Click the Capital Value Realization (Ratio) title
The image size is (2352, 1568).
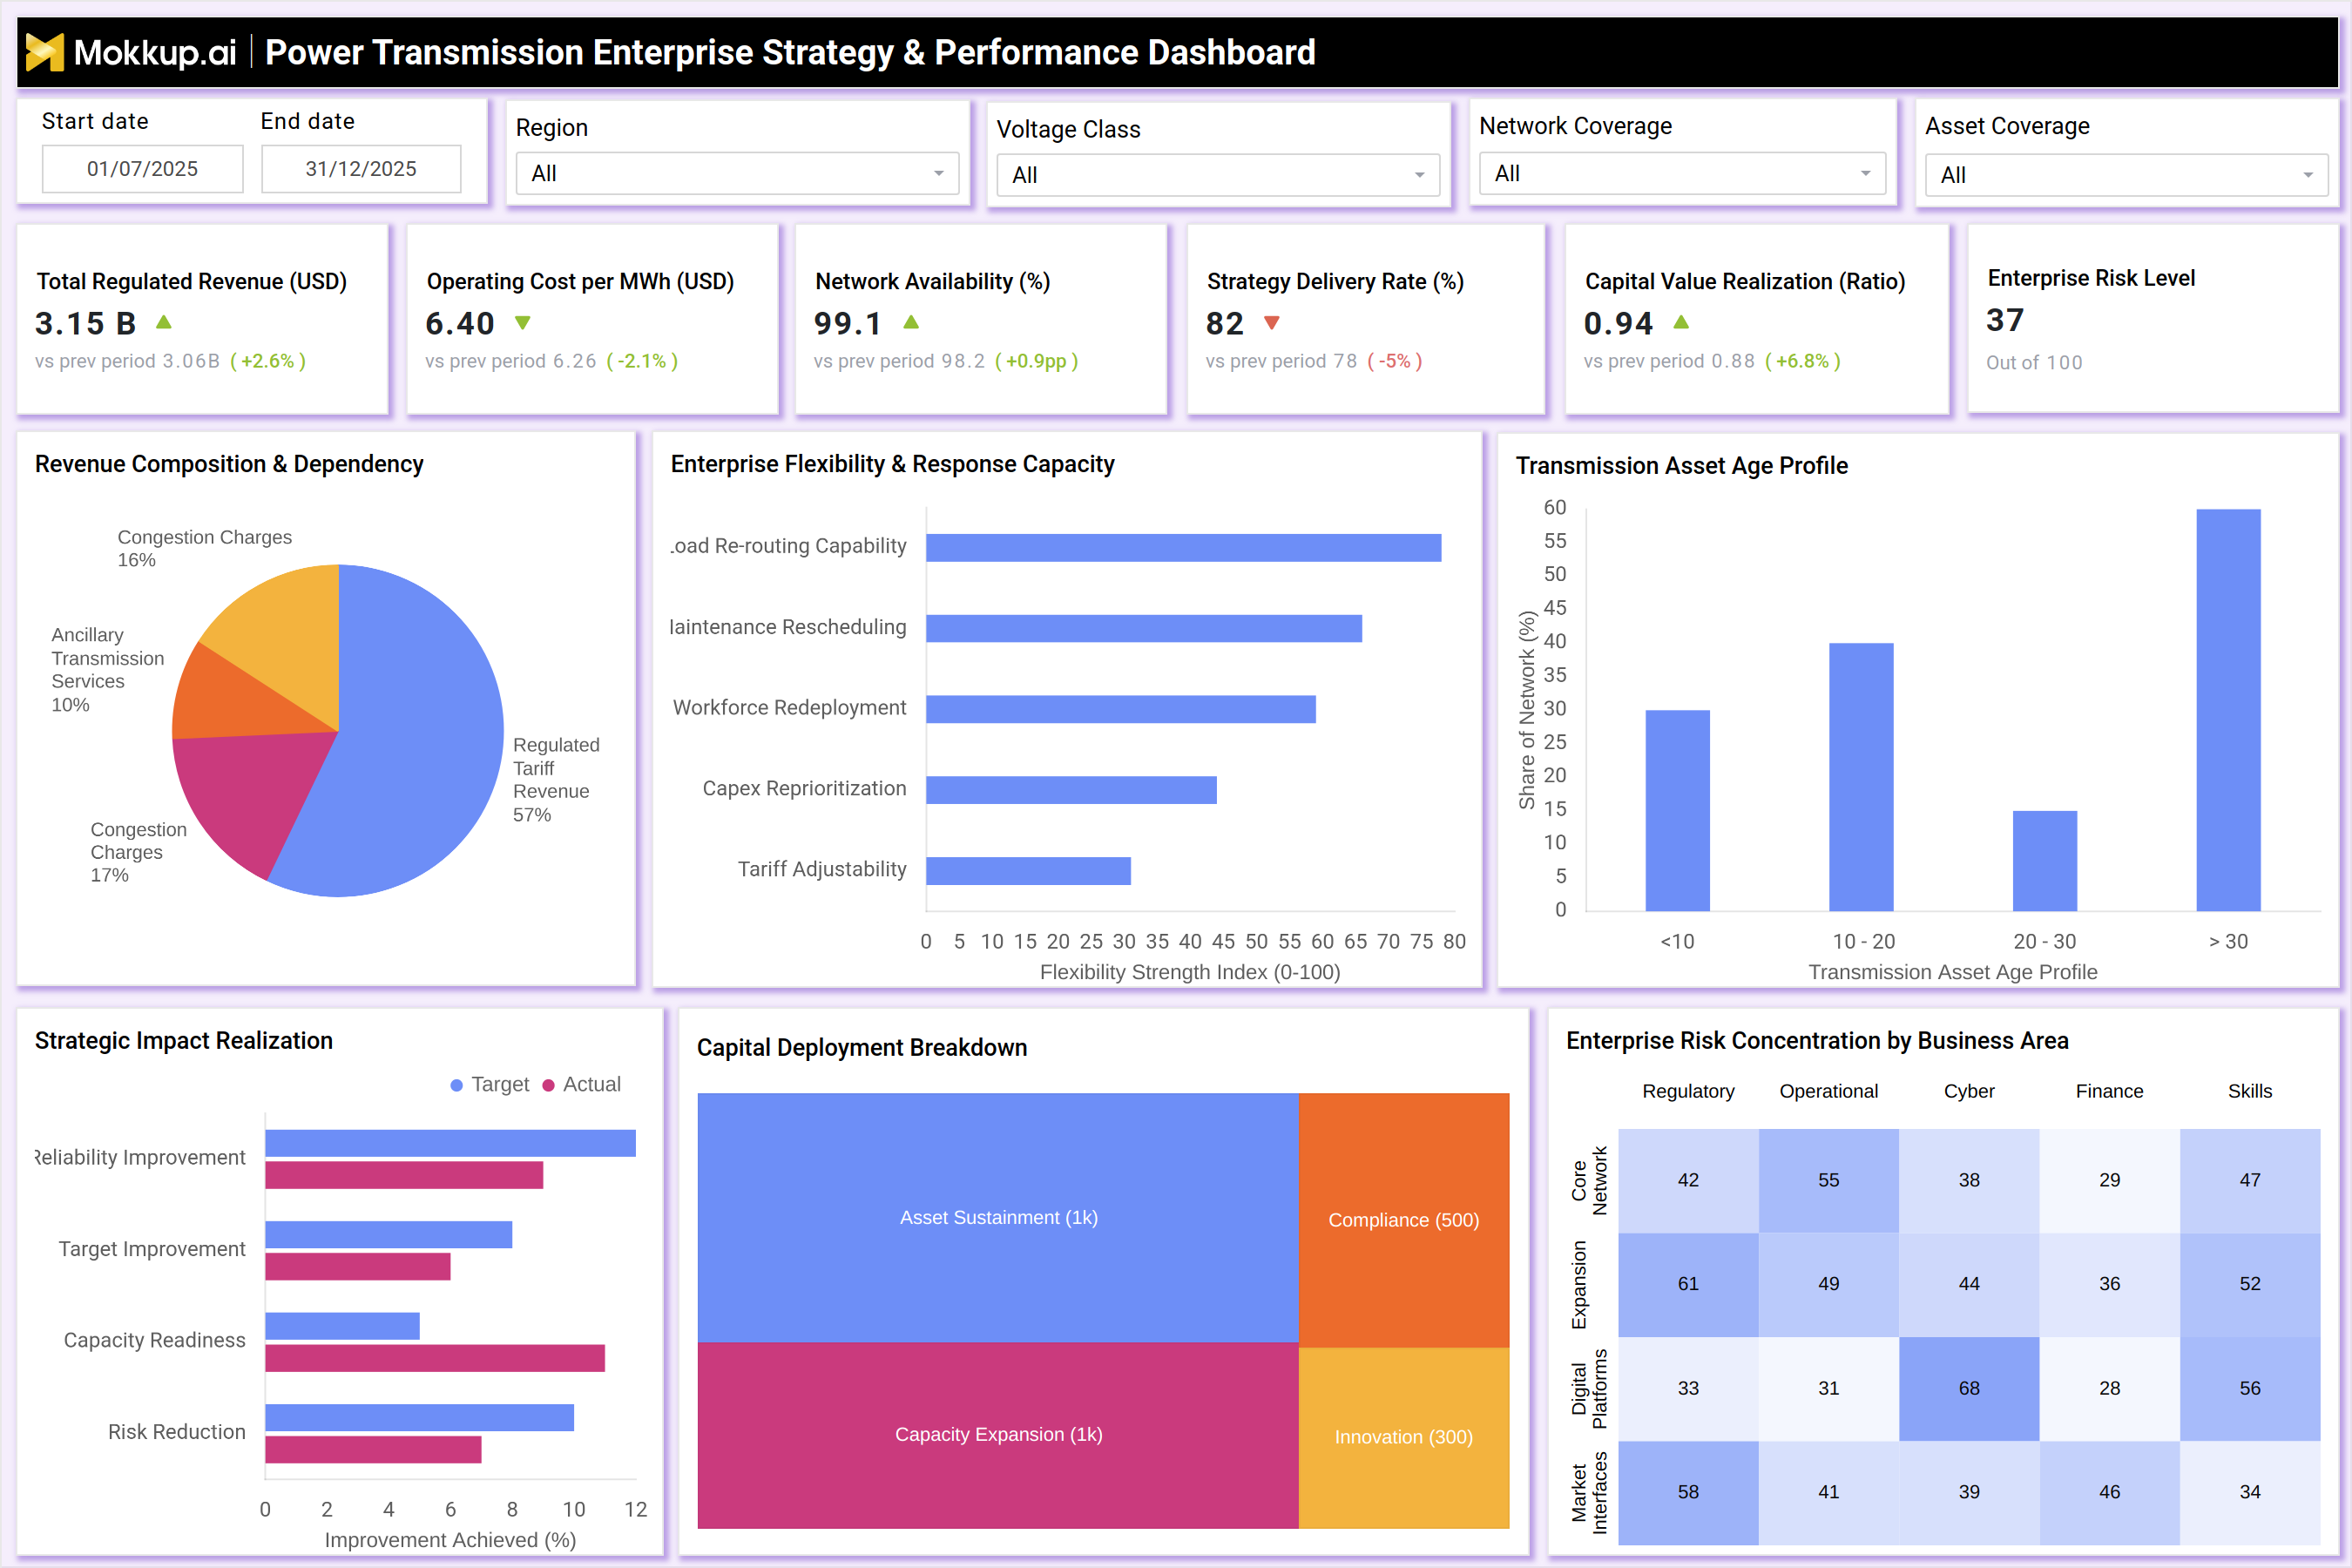1745,282
